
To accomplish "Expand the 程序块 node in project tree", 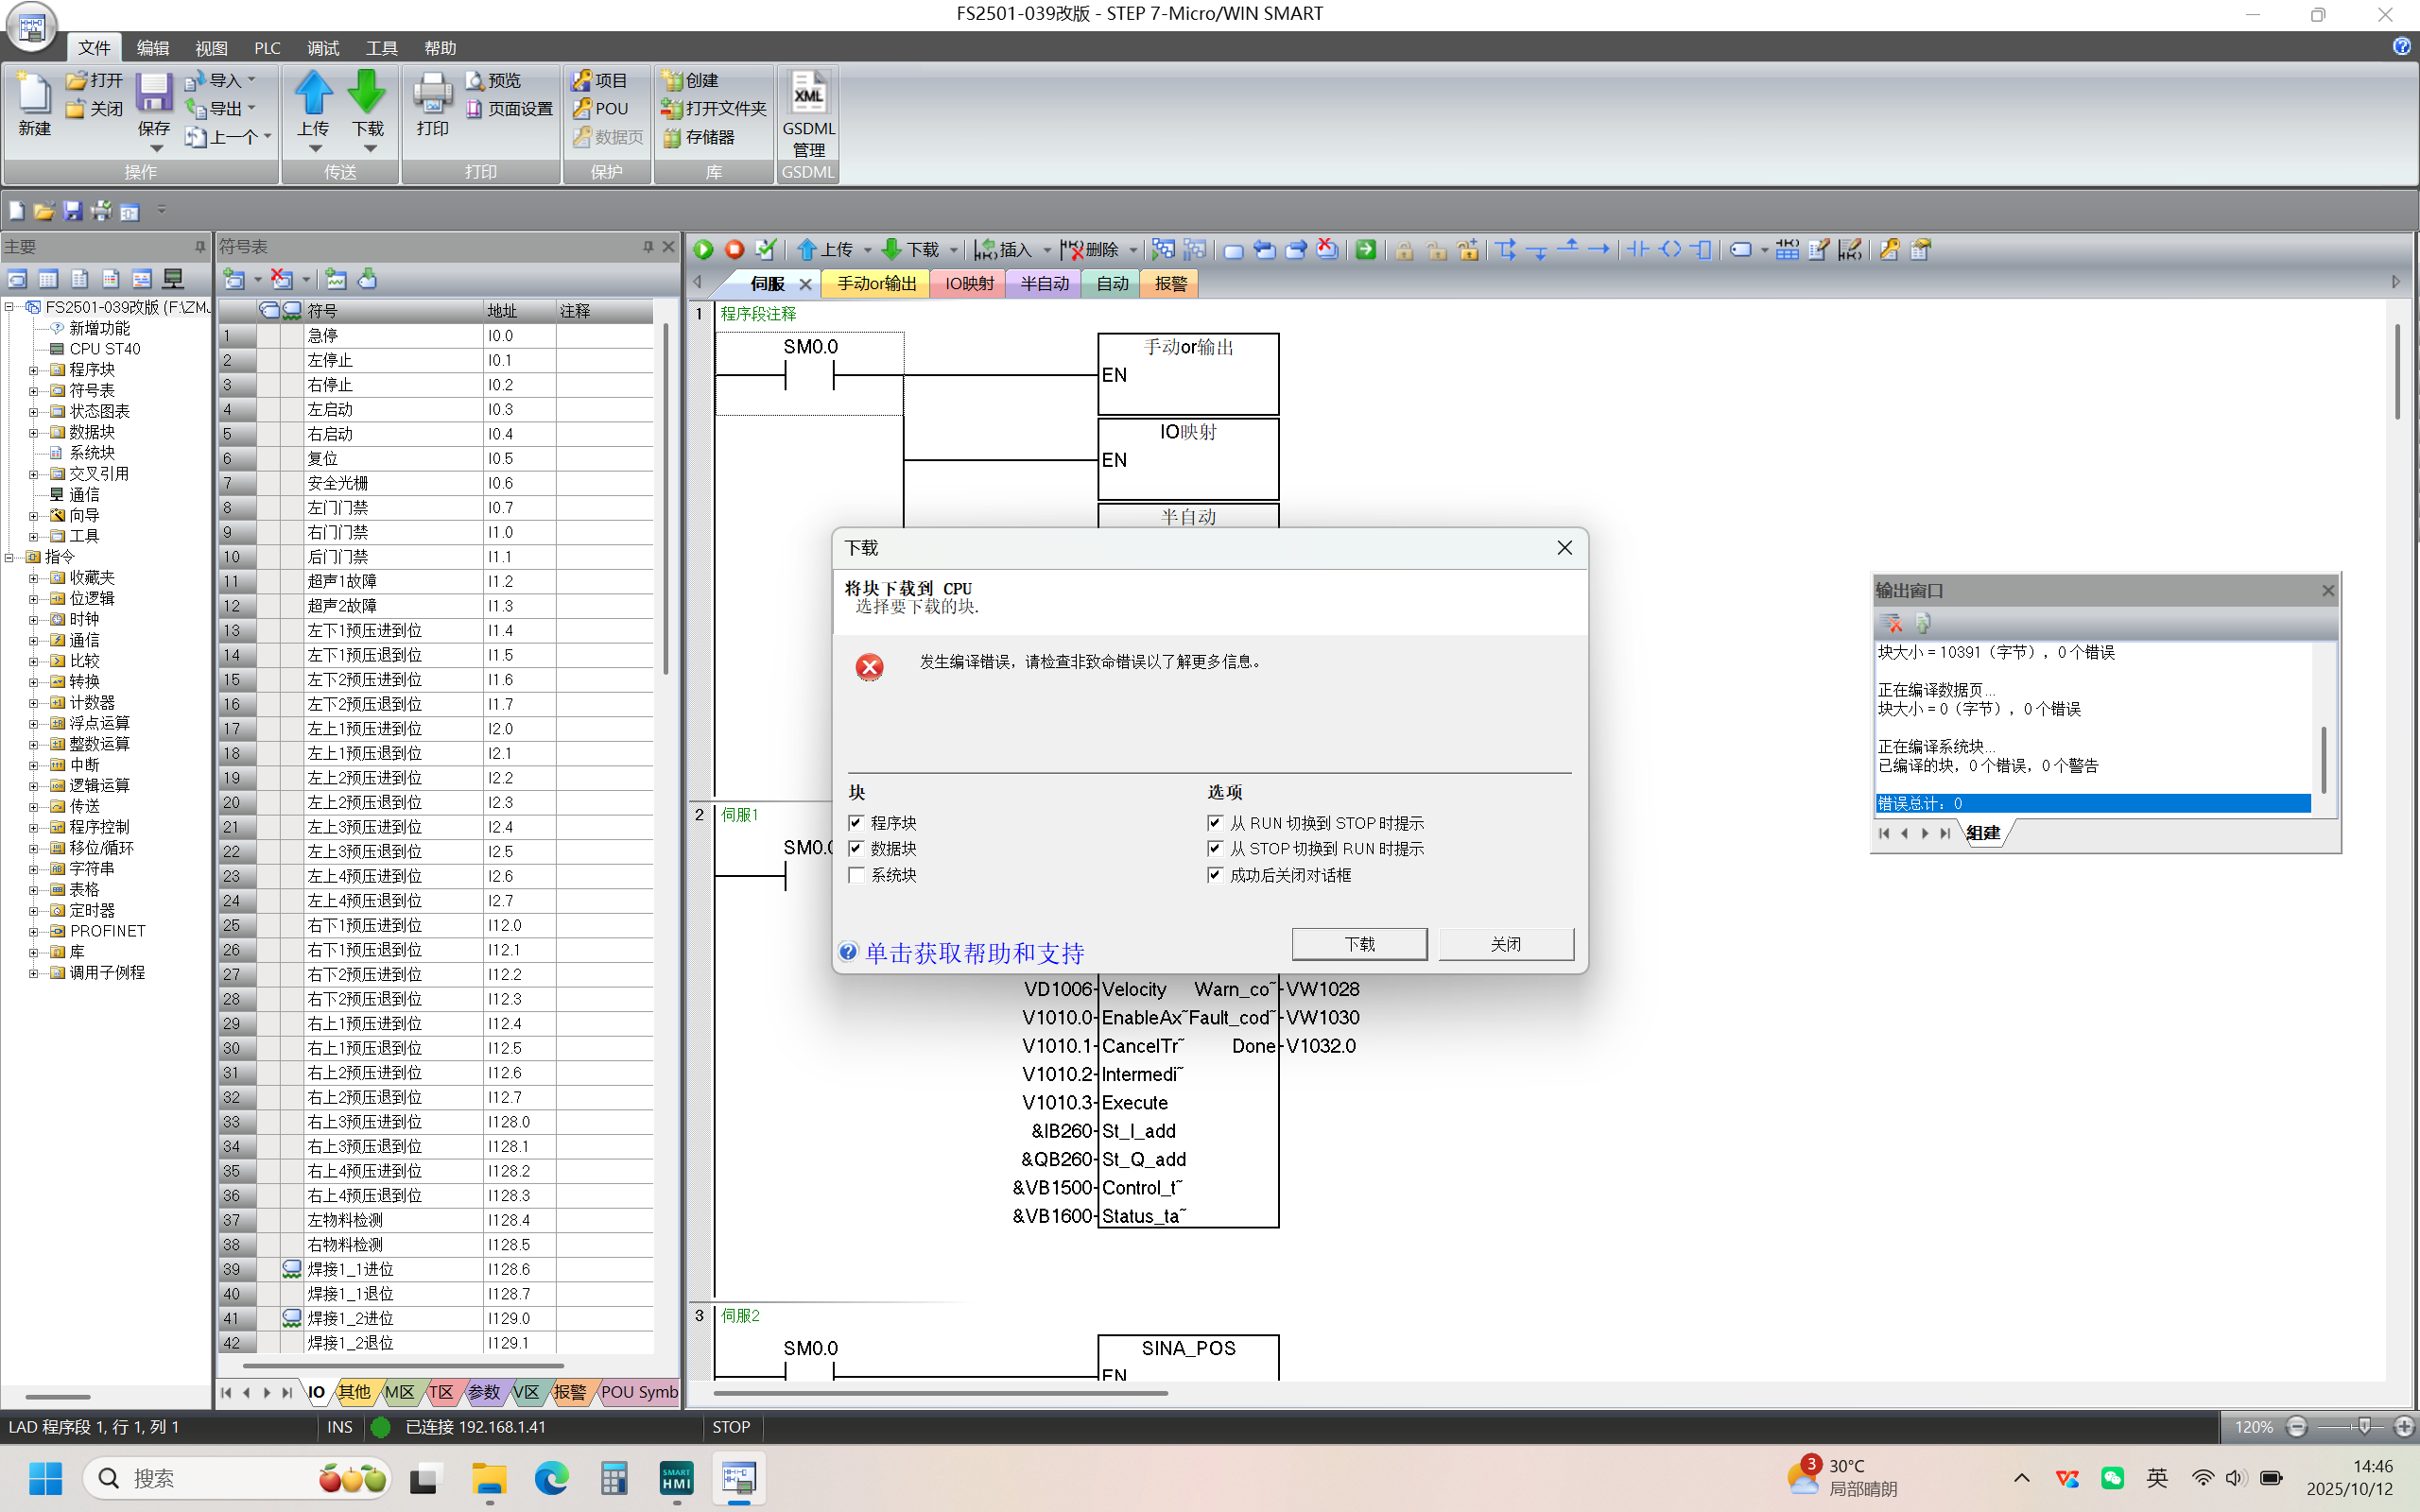I will (33, 370).
